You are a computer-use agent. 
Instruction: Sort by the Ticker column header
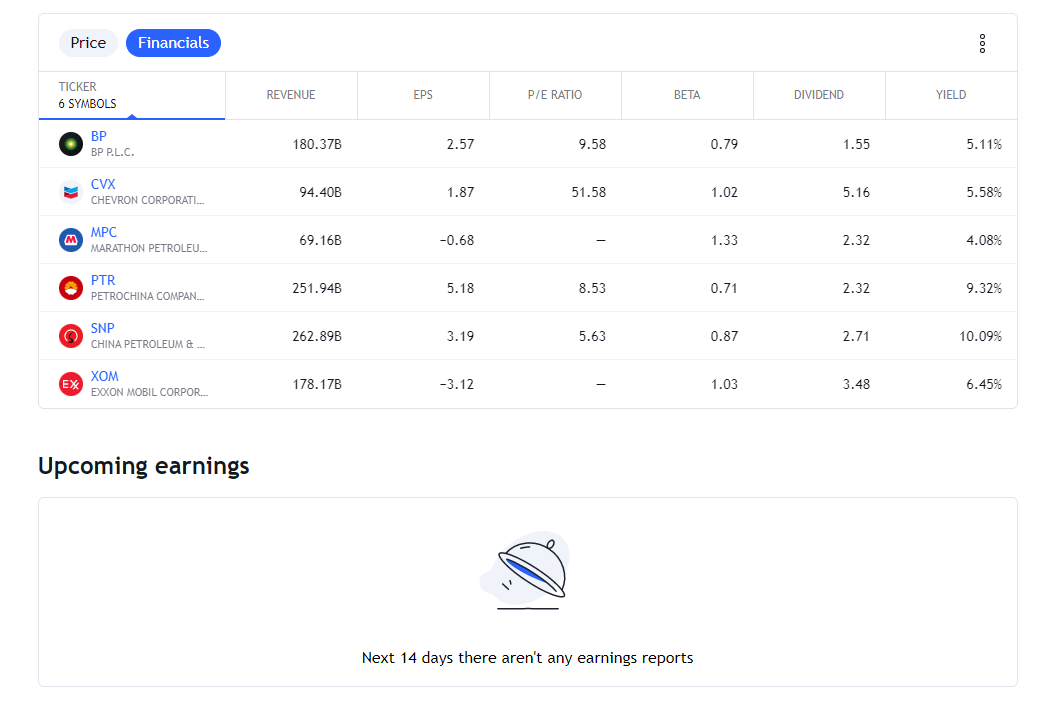click(x=132, y=95)
